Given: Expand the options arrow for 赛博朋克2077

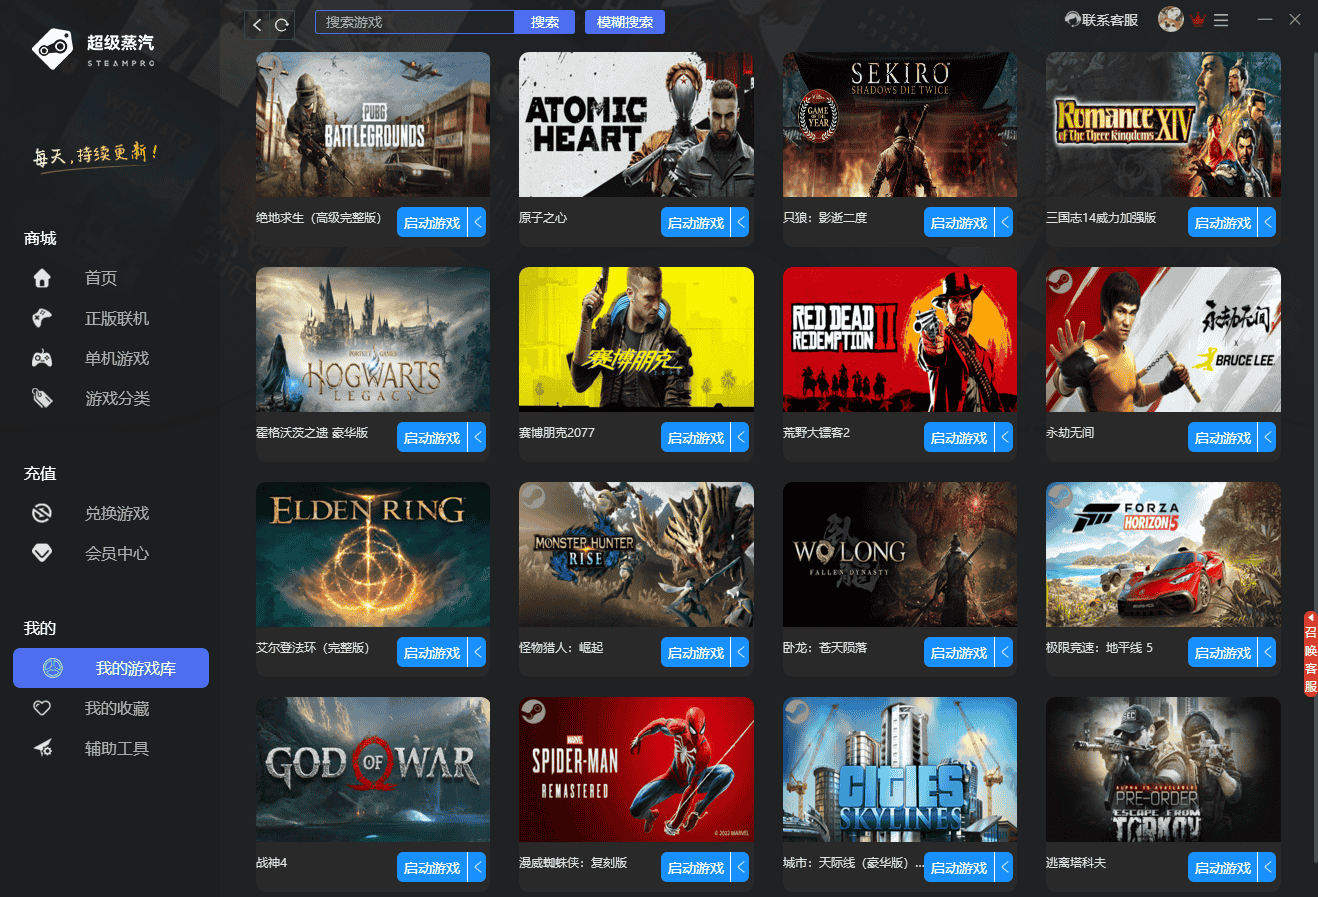Looking at the screenshot, I should tap(741, 437).
